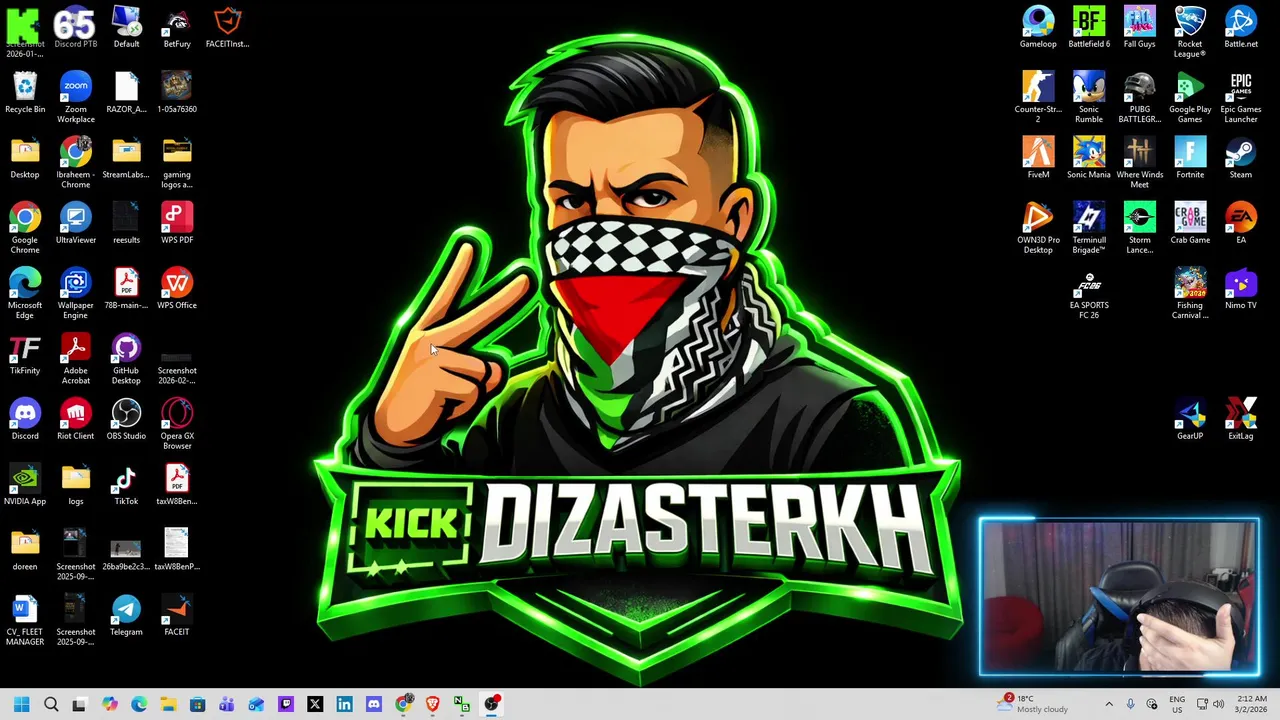This screenshot has height=720, width=1280.
Task: Launch WPS PDF desktop icon
Action: click(177, 222)
